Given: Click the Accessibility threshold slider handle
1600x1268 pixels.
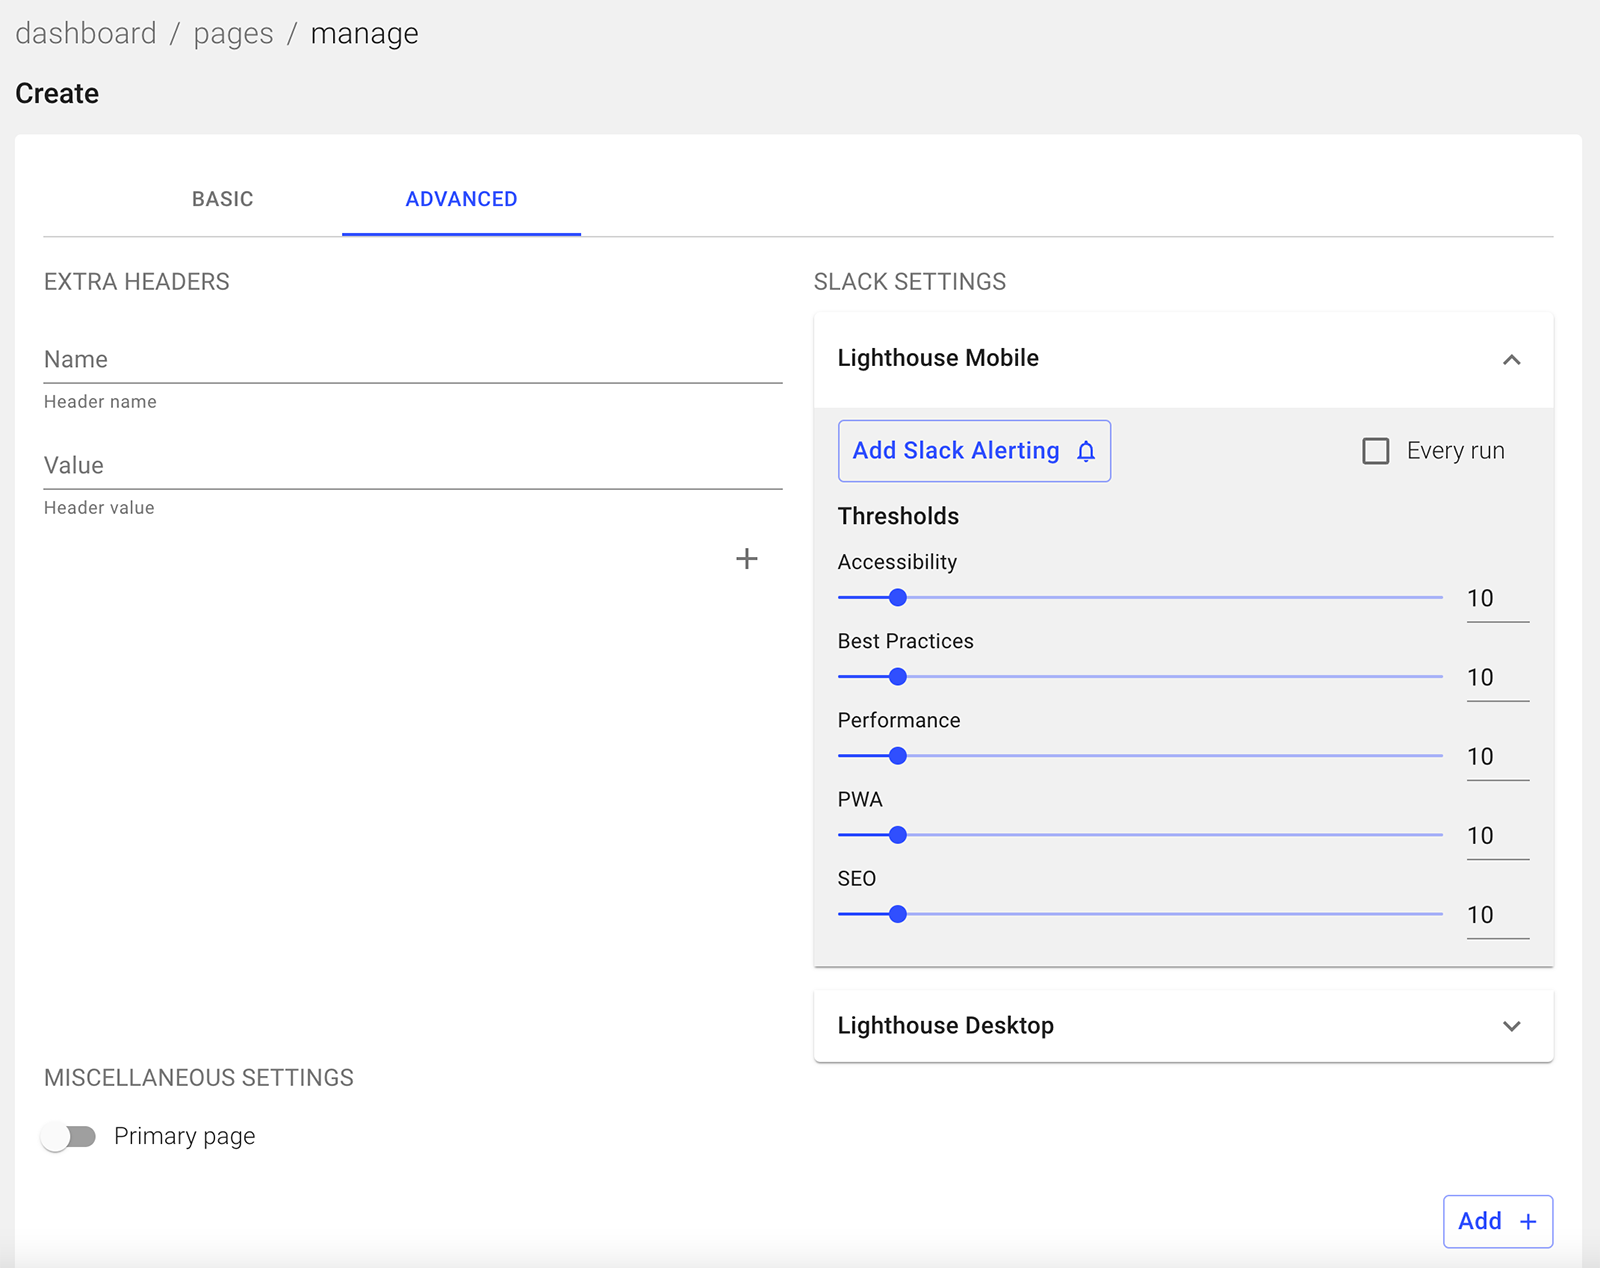Looking at the screenshot, I should pos(898,597).
